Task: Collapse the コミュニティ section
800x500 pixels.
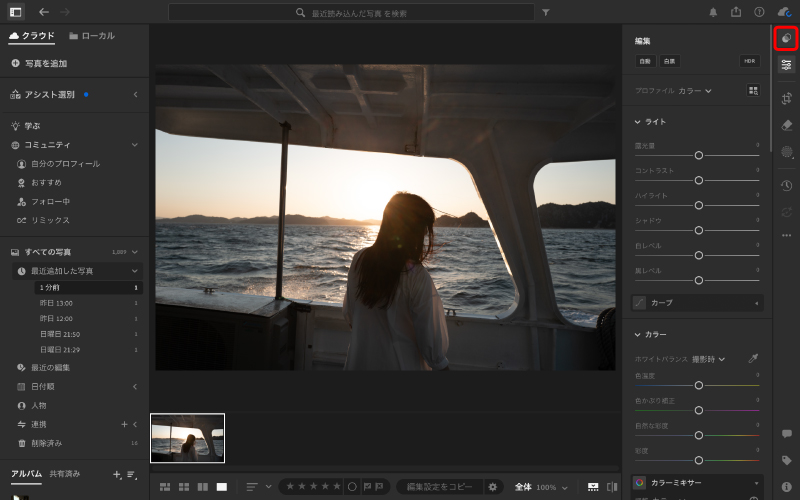Action: click(135, 145)
